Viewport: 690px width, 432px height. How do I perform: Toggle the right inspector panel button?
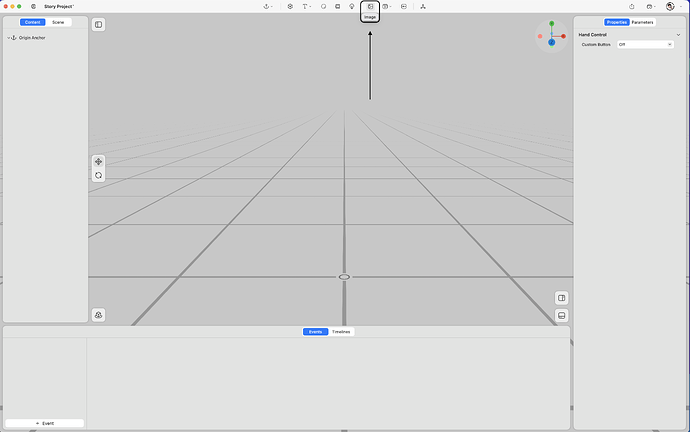tap(561, 298)
